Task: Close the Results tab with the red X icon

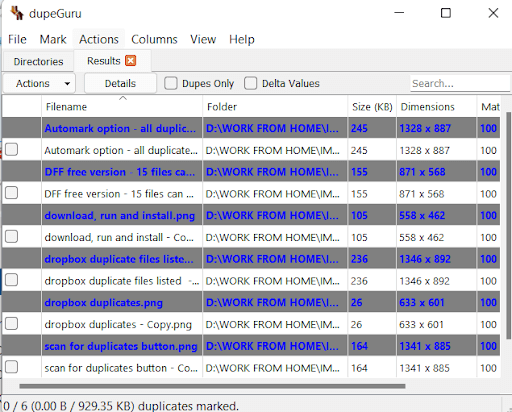Action: coord(130,61)
